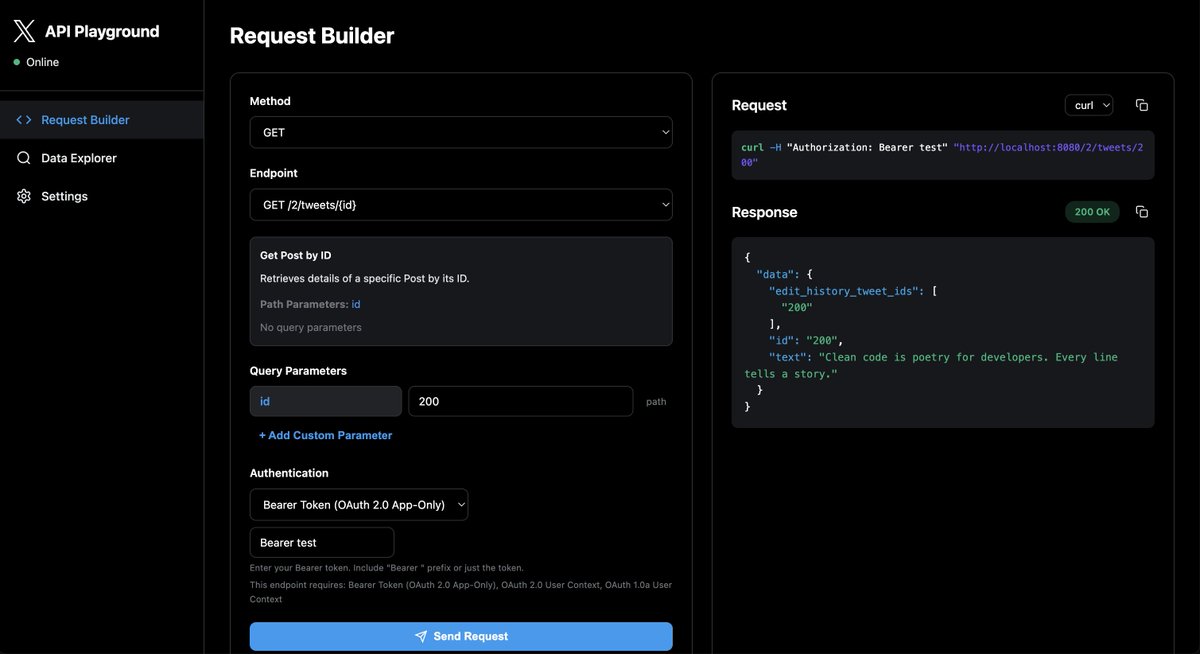
Task: Click the id path parameter link
Action: 356,304
